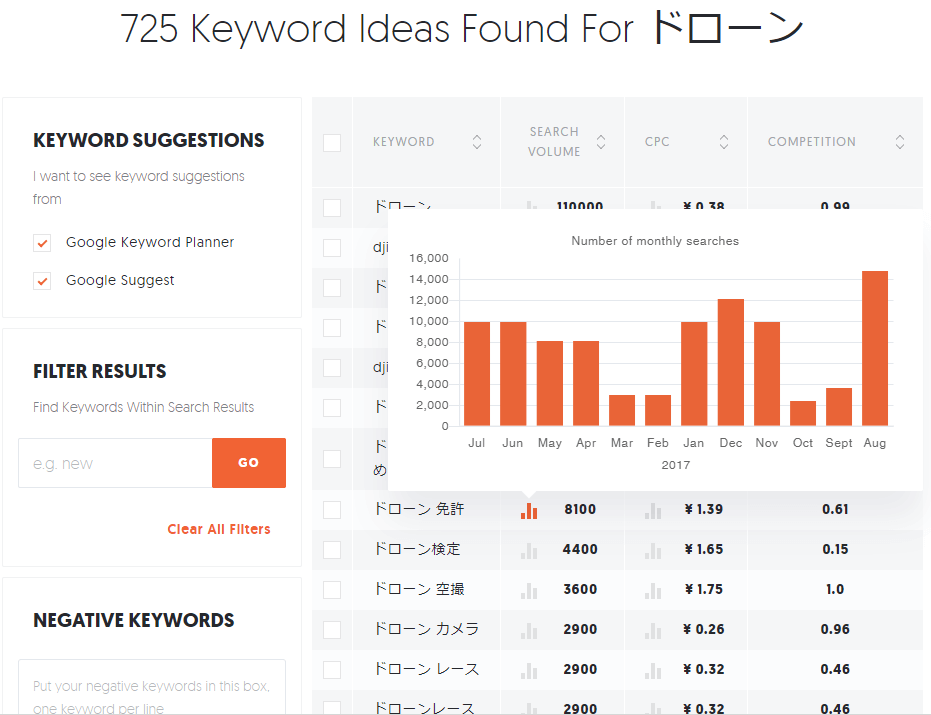Click the August bar in the monthly chart
Image resolution: width=931 pixels, height=715 pixels.
875,348
